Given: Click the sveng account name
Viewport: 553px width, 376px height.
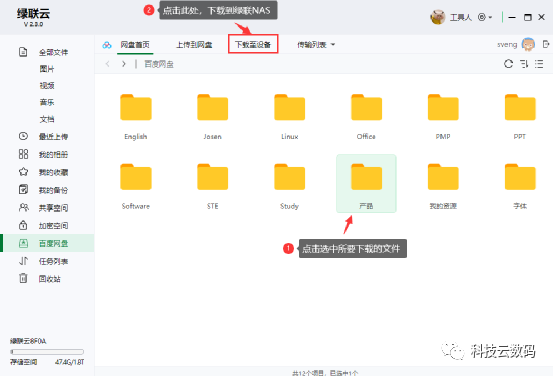Looking at the screenshot, I should pyautogui.click(x=507, y=44).
